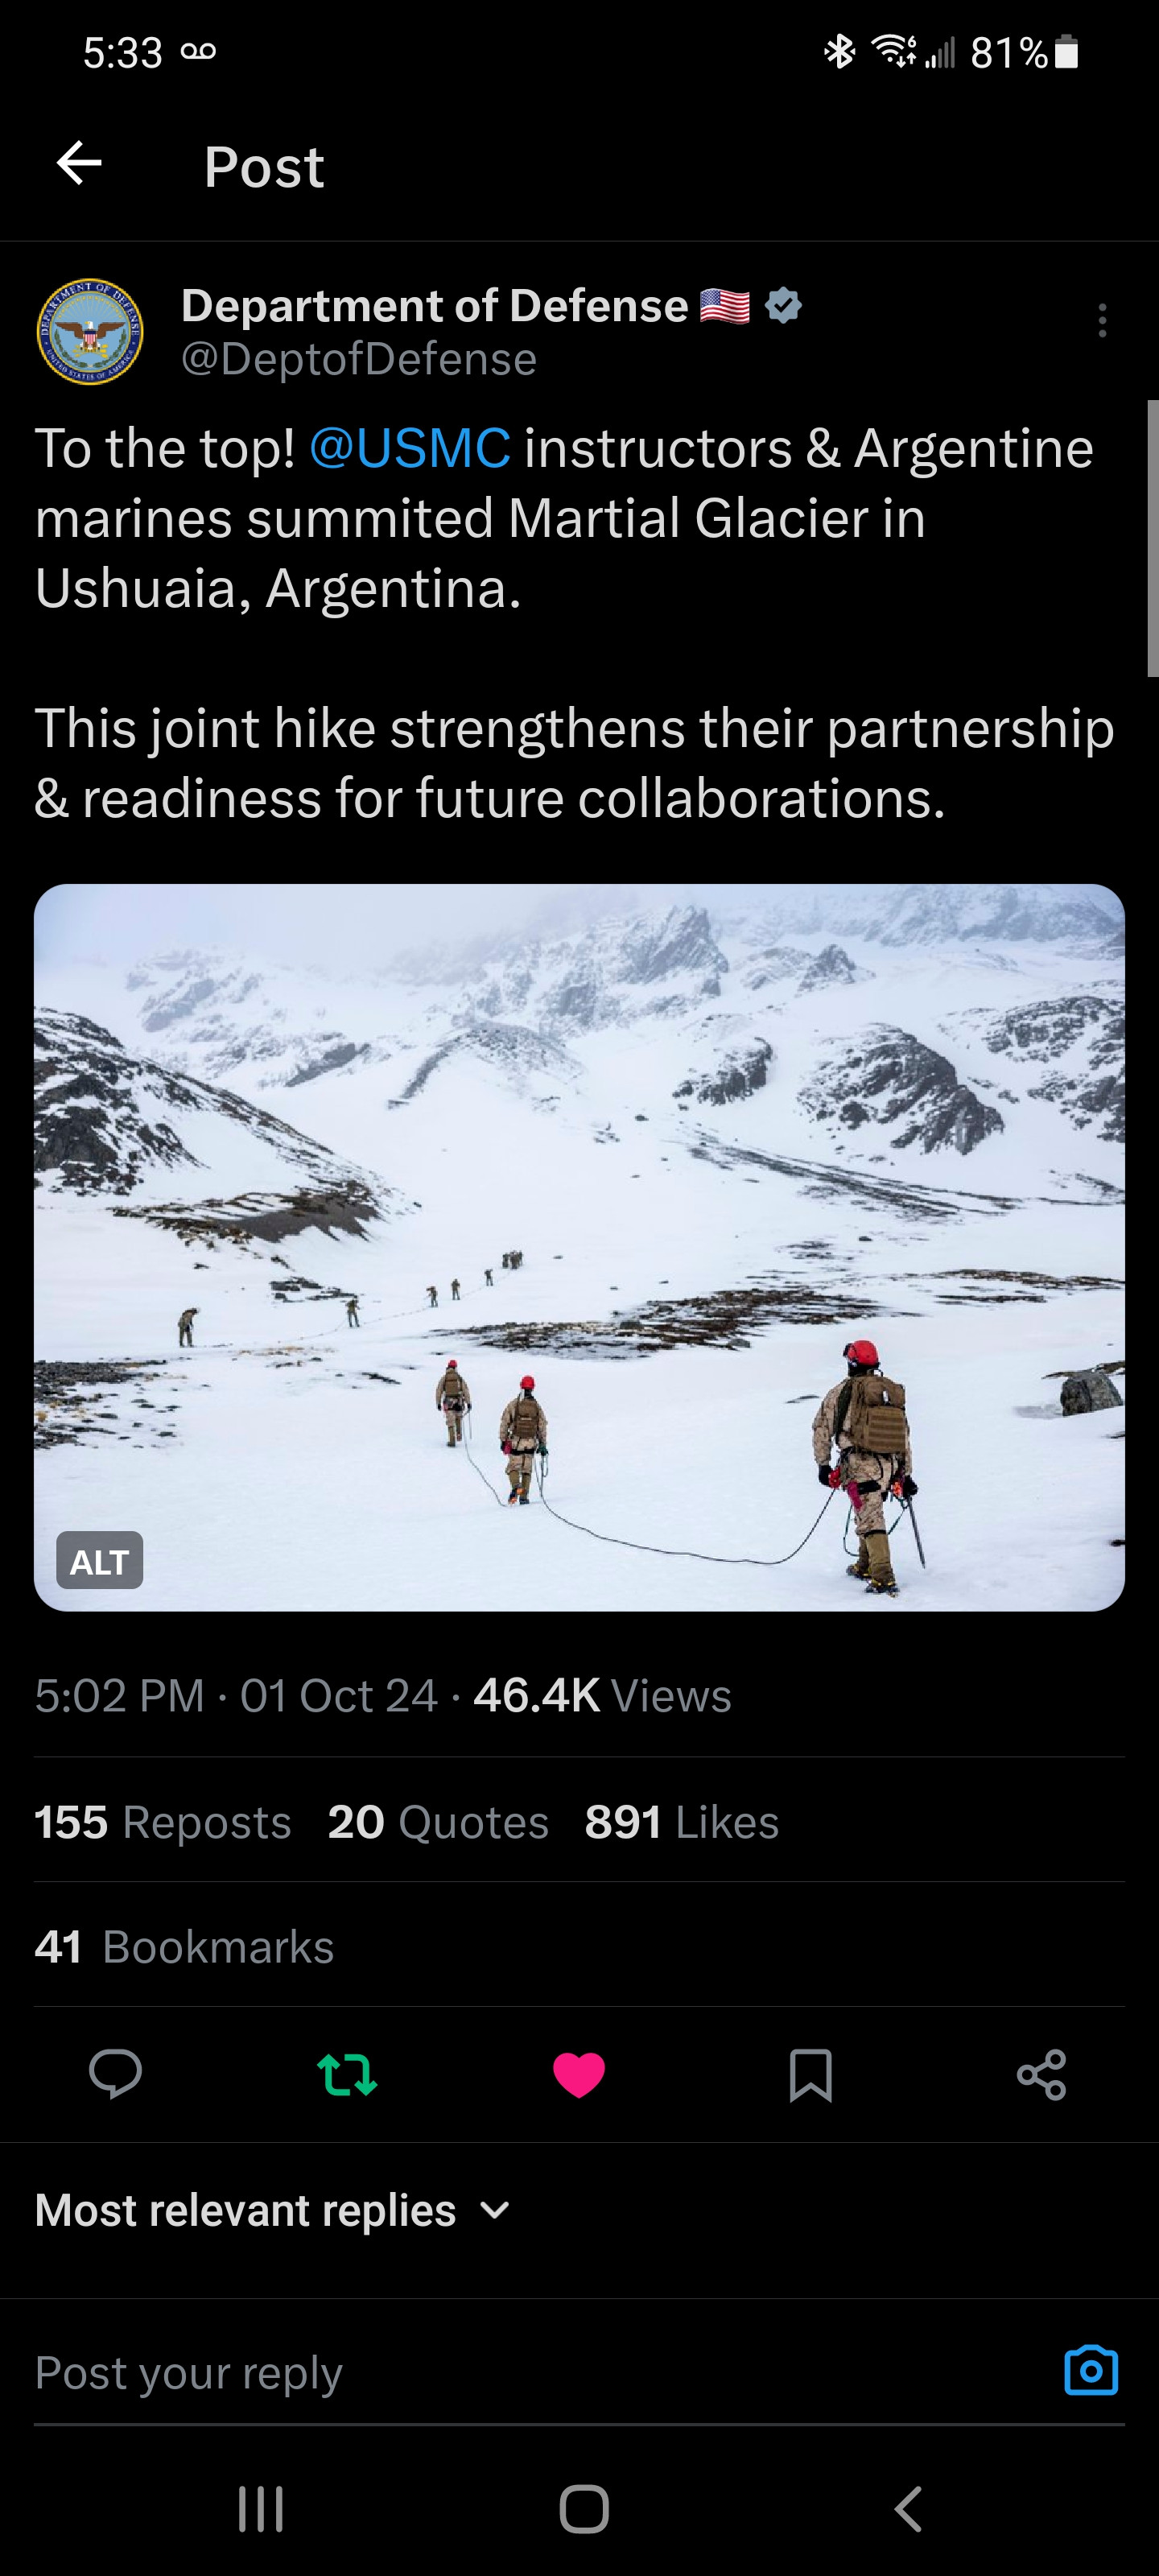Tap the Android home button
The width and height of the screenshot is (1159, 2576).
584,2509
